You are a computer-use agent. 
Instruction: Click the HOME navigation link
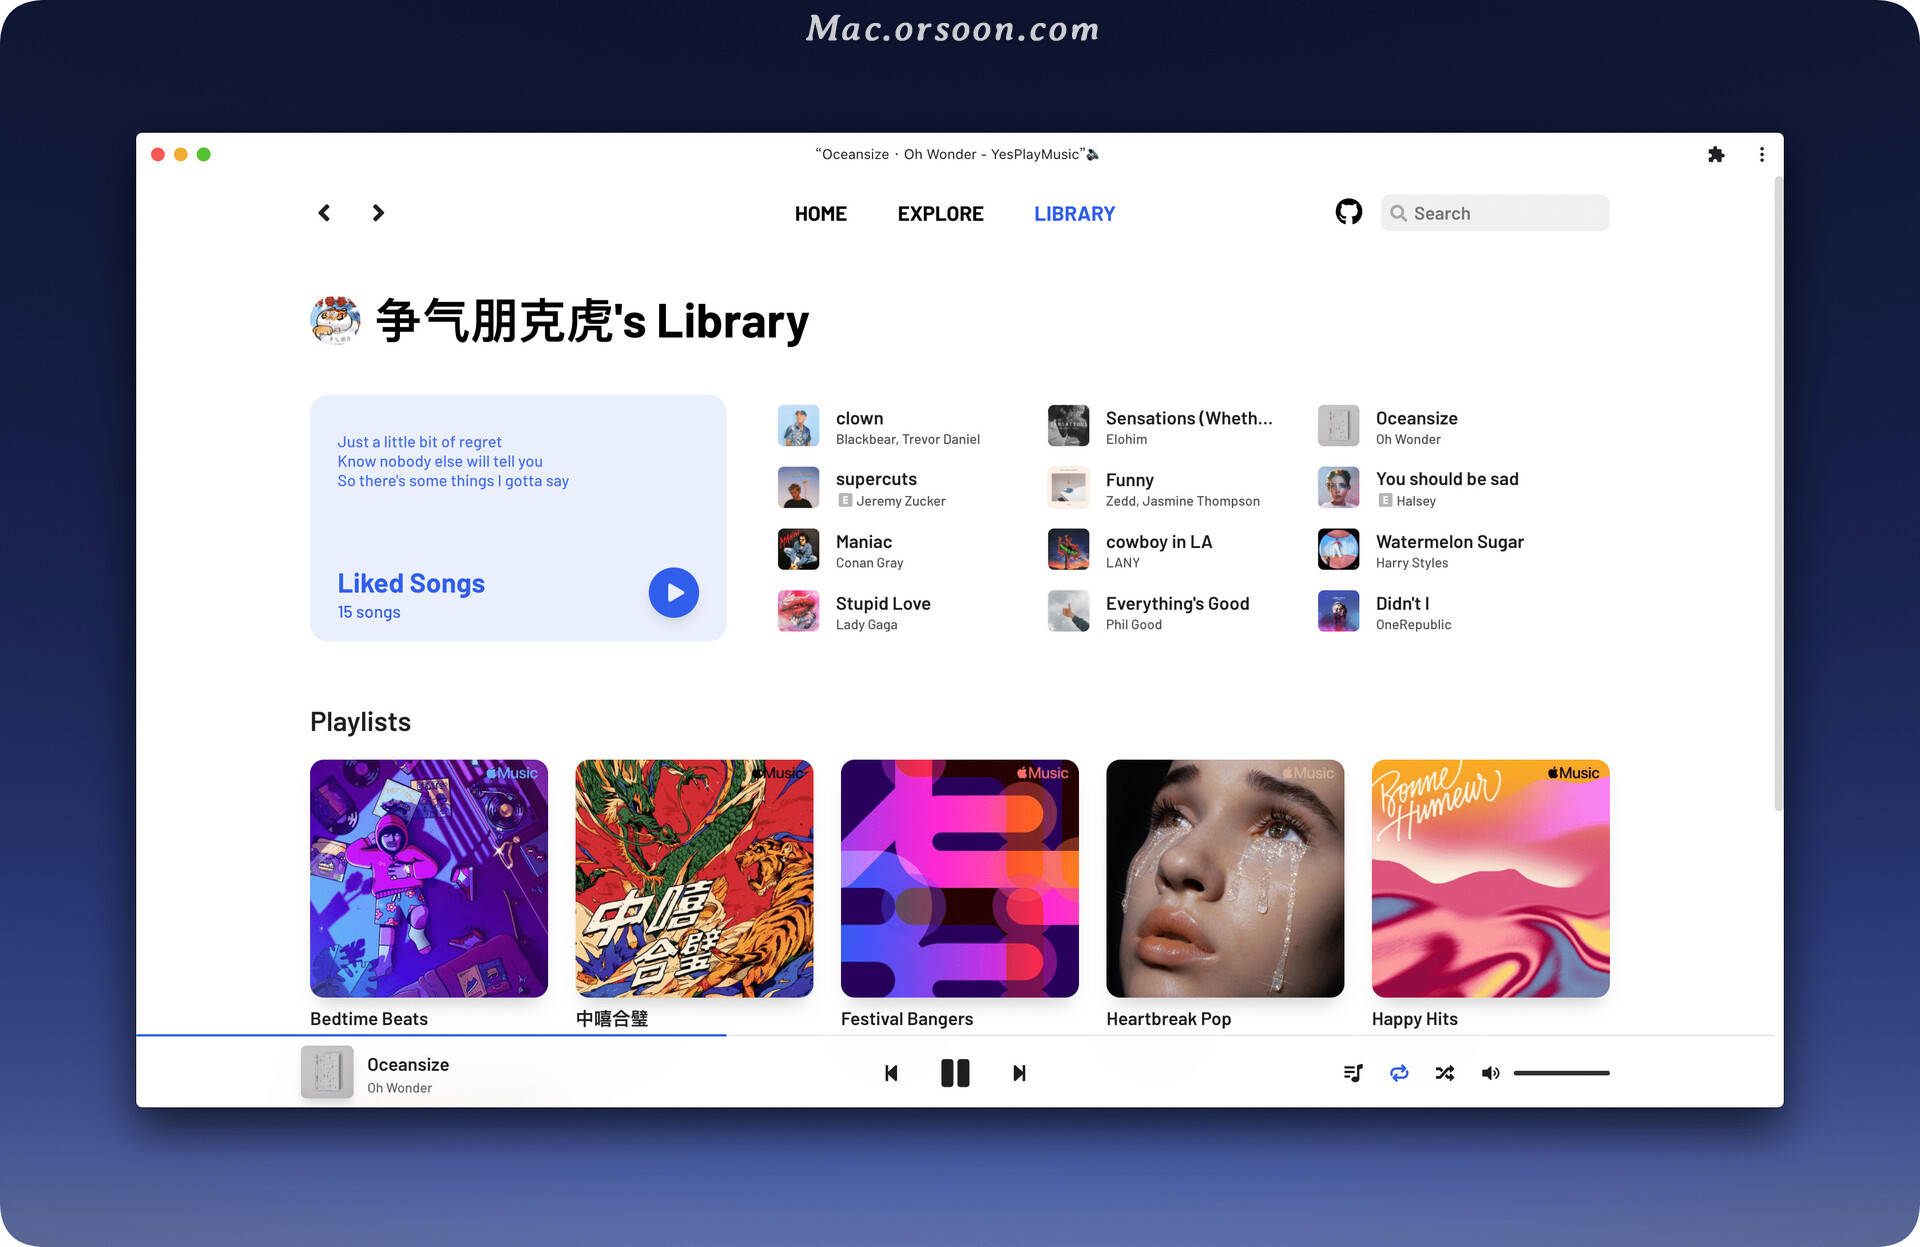tap(820, 213)
